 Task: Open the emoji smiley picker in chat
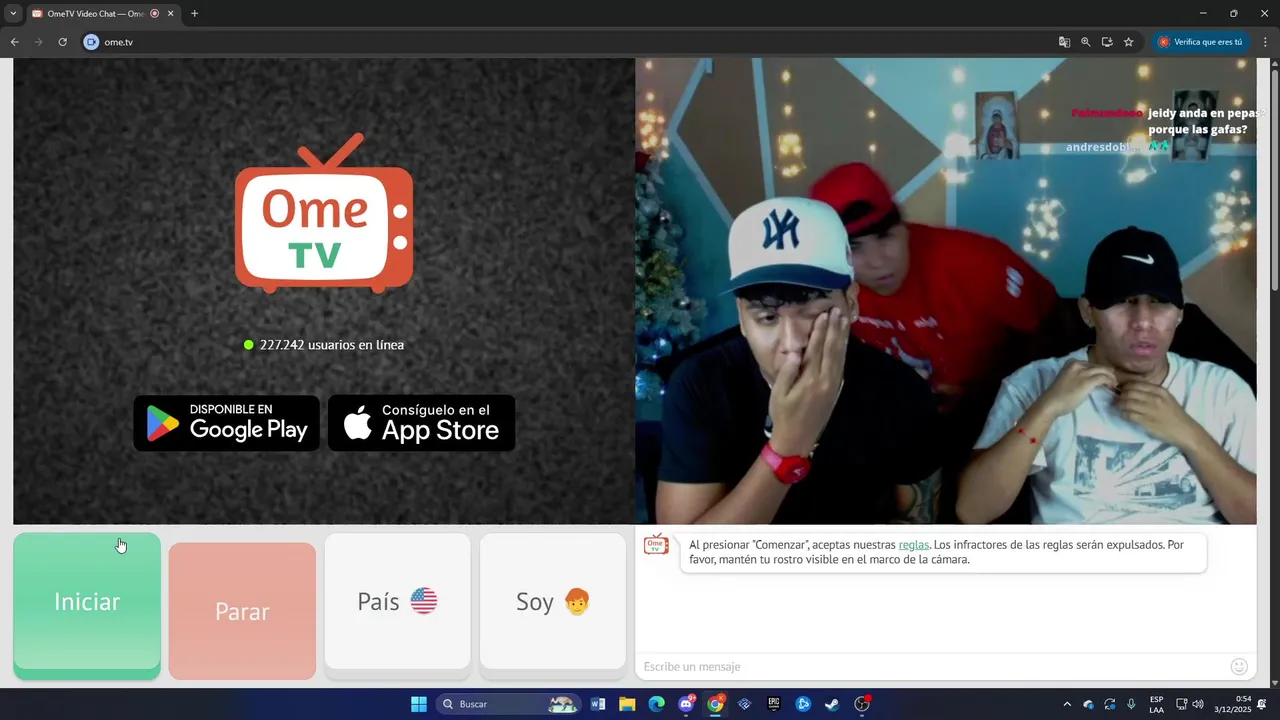[1239, 666]
